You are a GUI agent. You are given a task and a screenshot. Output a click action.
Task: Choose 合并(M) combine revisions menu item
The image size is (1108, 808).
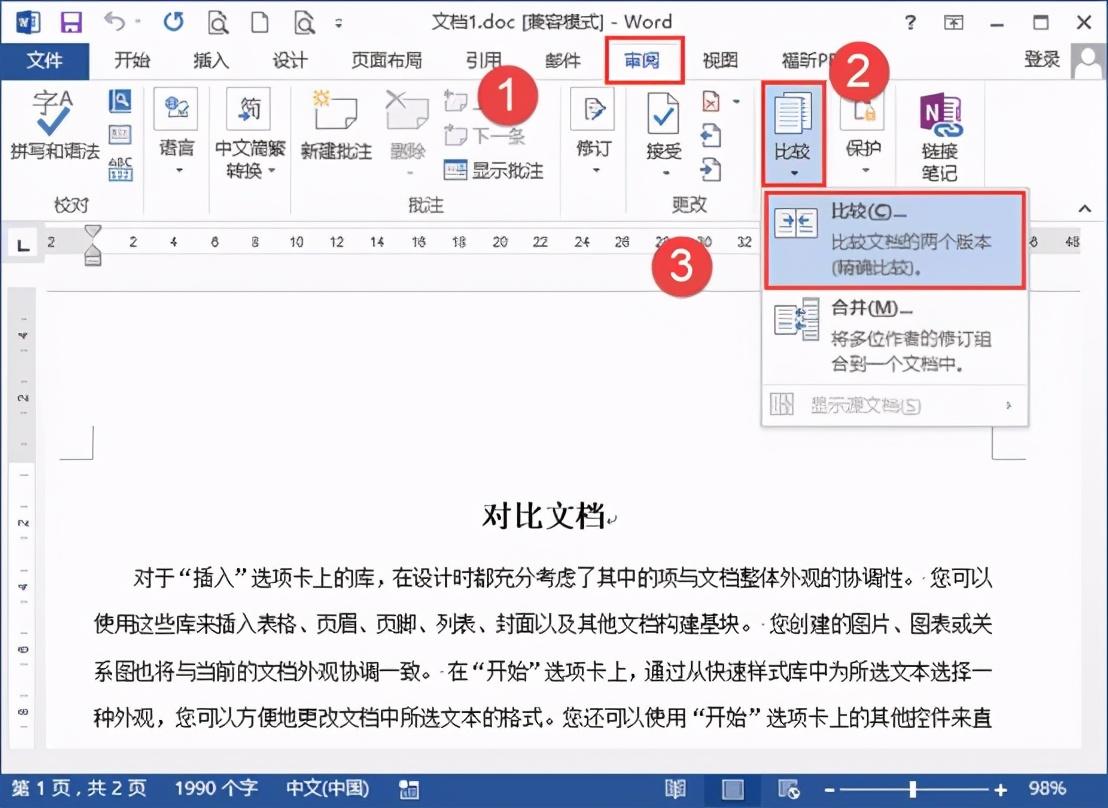tap(895, 336)
